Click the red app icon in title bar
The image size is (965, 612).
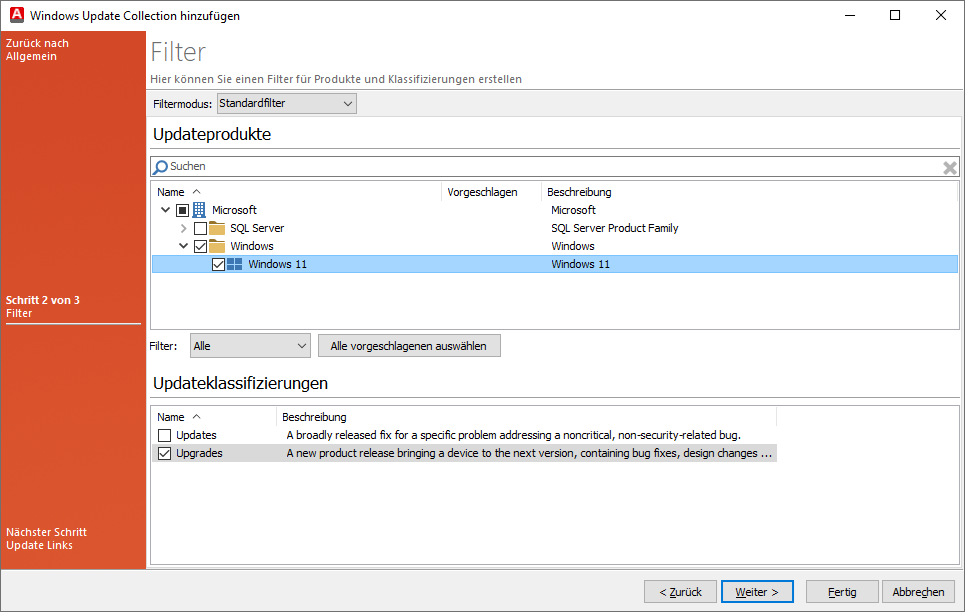point(17,15)
